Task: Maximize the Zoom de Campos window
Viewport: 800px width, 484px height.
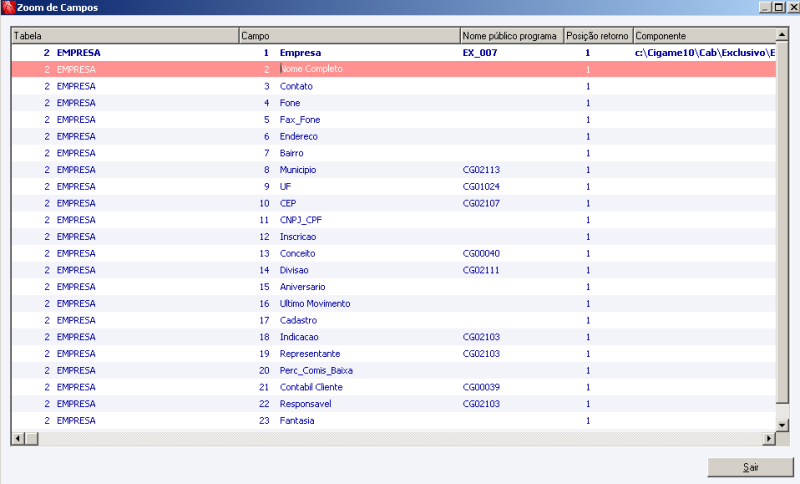Action: coord(779,7)
